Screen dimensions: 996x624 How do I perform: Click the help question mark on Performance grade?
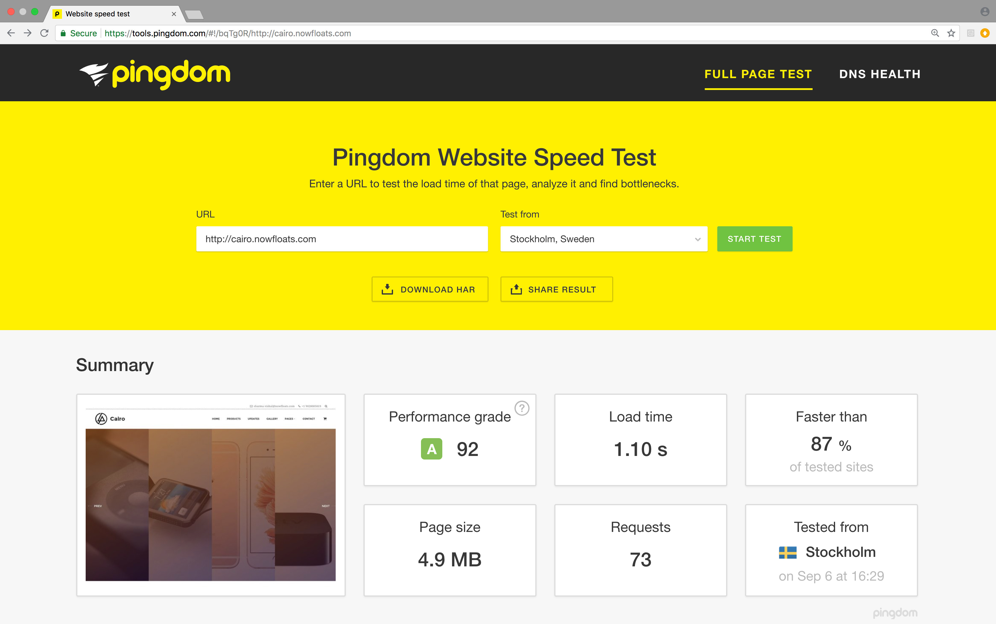522,408
